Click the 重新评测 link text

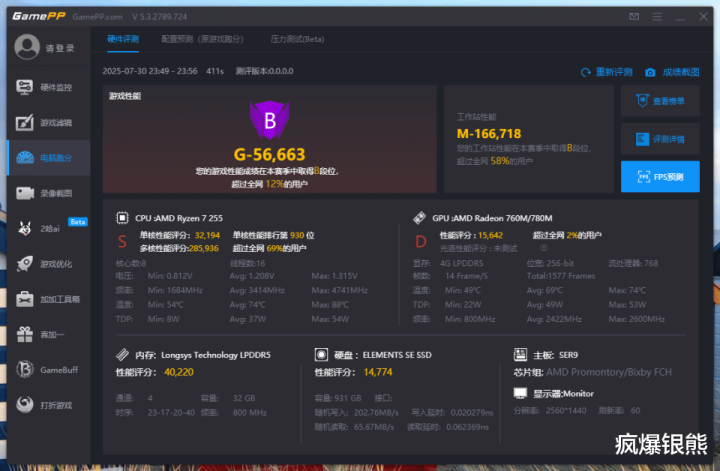pyautogui.click(x=614, y=72)
